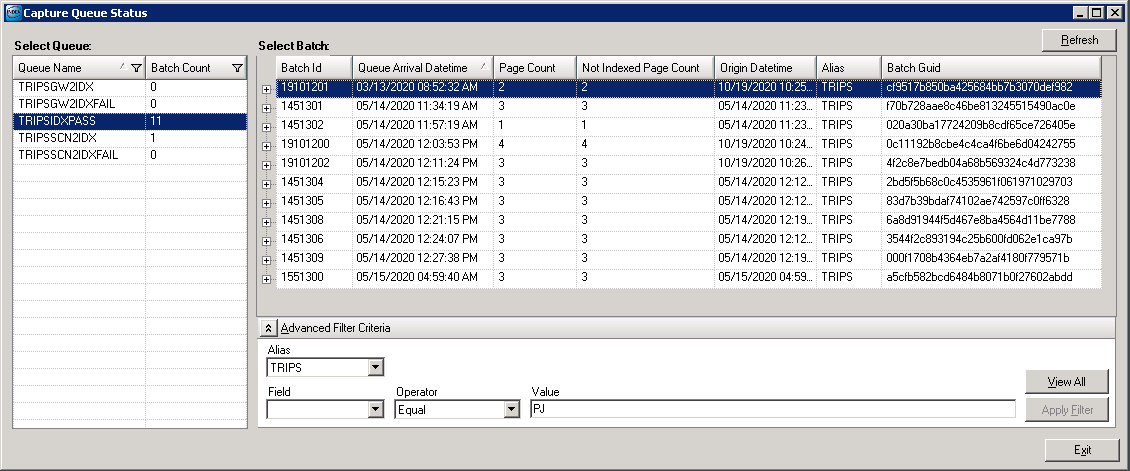Click the Capture Queue Status title bar icon
Screen dimensions: 1130x471
click(11, 13)
